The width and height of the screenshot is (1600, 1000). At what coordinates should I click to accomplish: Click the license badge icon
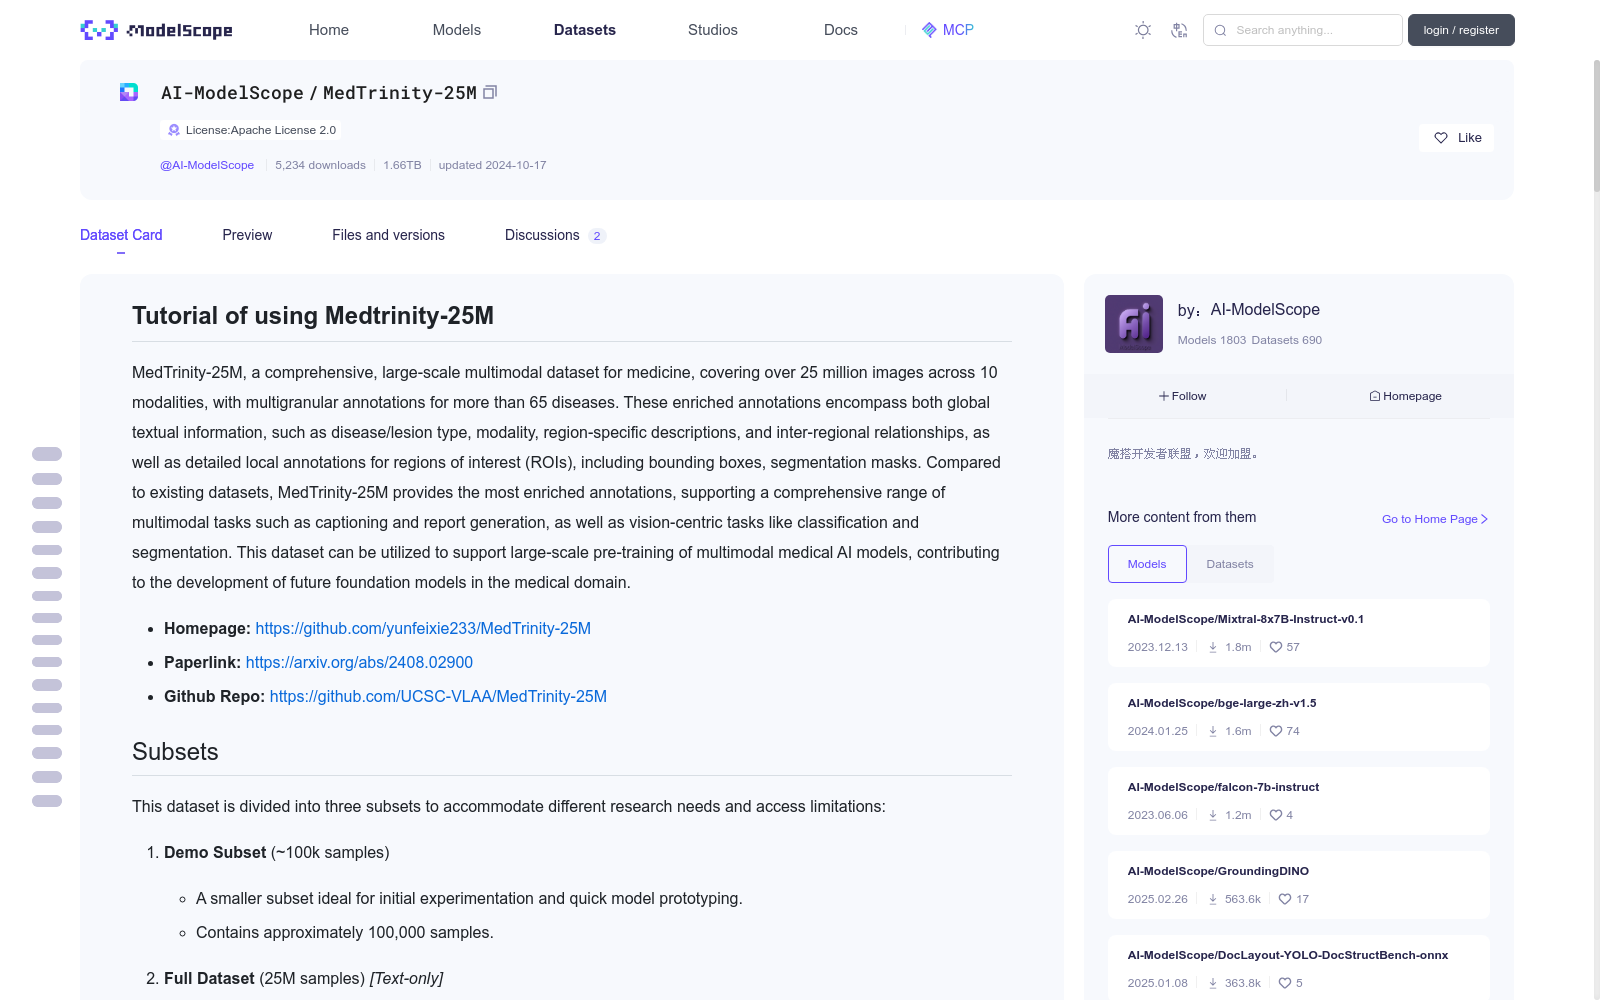[174, 130]
